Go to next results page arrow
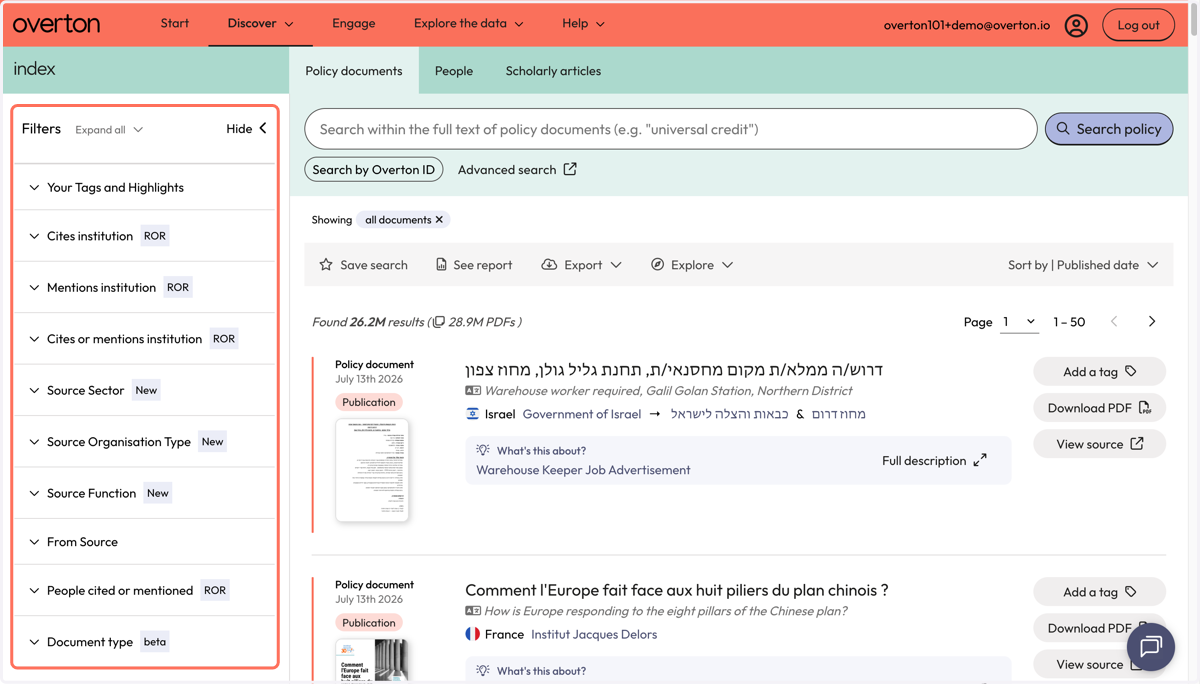 pos(1152,322)
